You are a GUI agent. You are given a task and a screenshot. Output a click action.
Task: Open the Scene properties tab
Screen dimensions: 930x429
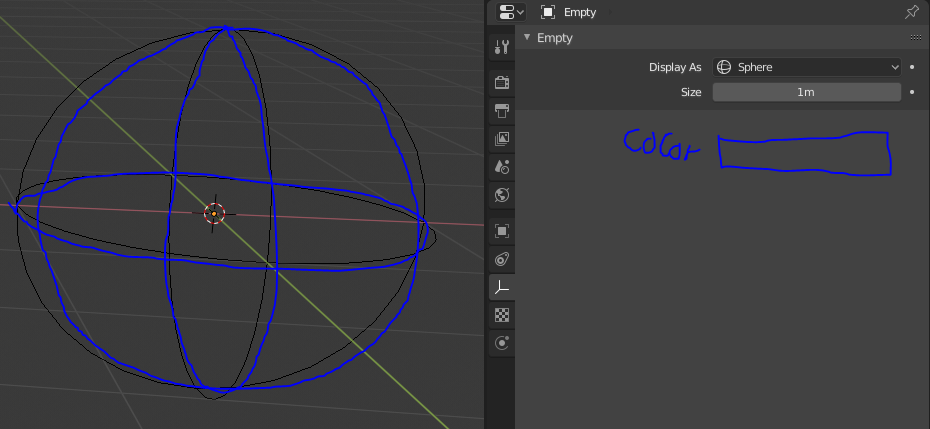(502, 167)
